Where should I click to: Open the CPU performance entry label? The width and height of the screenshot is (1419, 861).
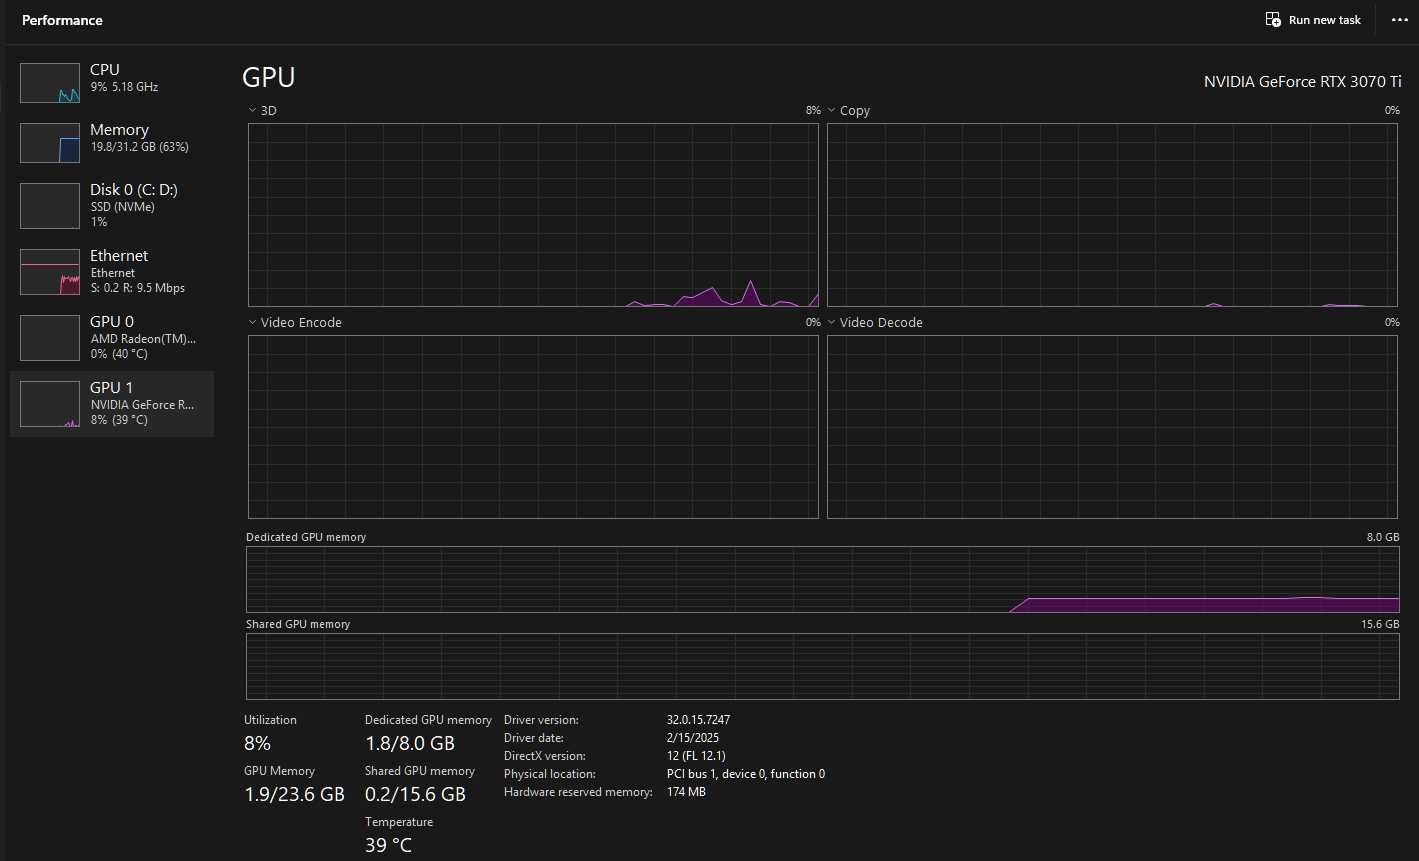pos(105,70)
